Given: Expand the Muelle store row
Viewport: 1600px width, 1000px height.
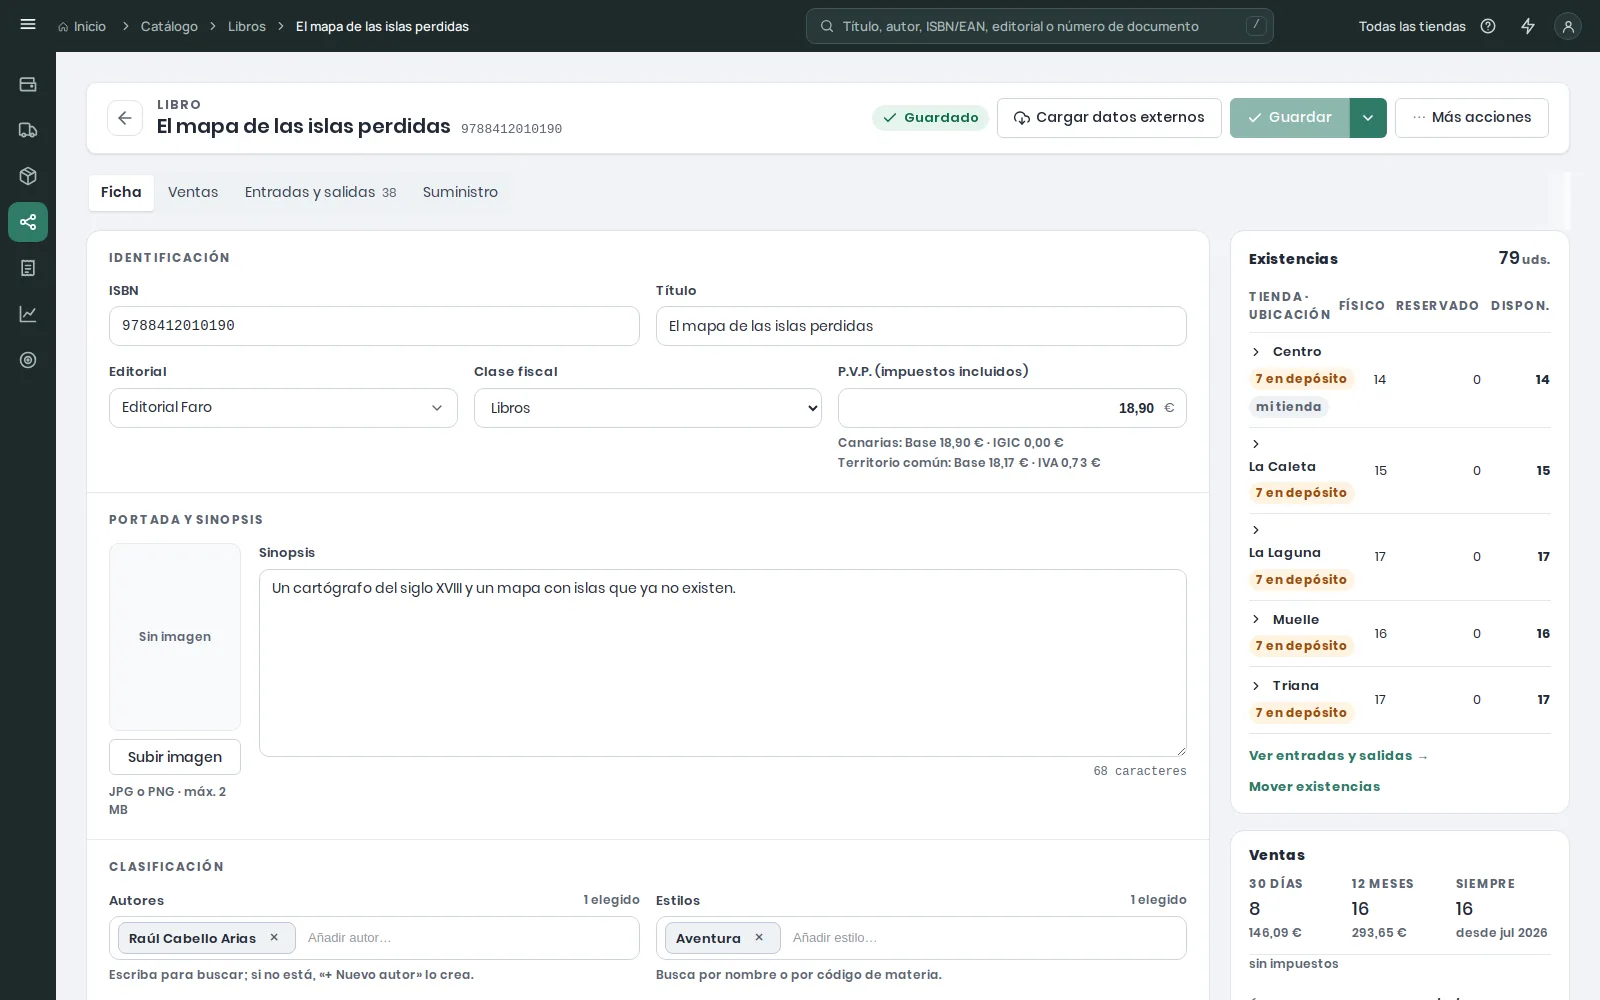Looking at the screenshot, I should (x=1256, y=620).
